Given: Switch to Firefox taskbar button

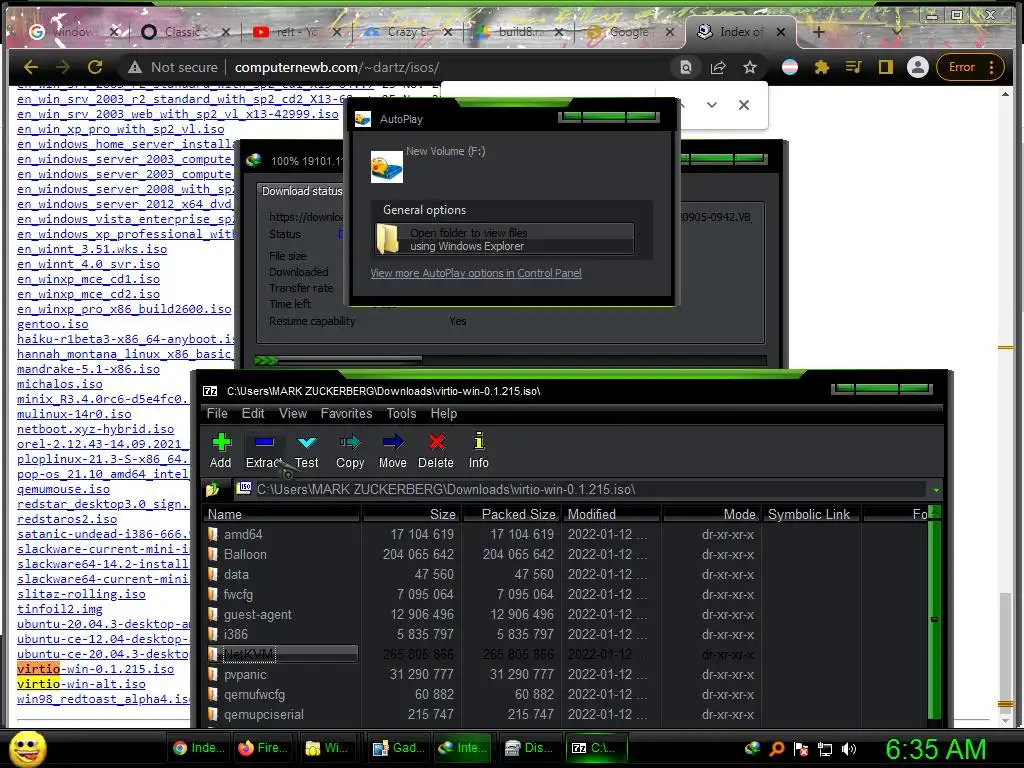Looking at the screenshot, I should click(264, 748).
